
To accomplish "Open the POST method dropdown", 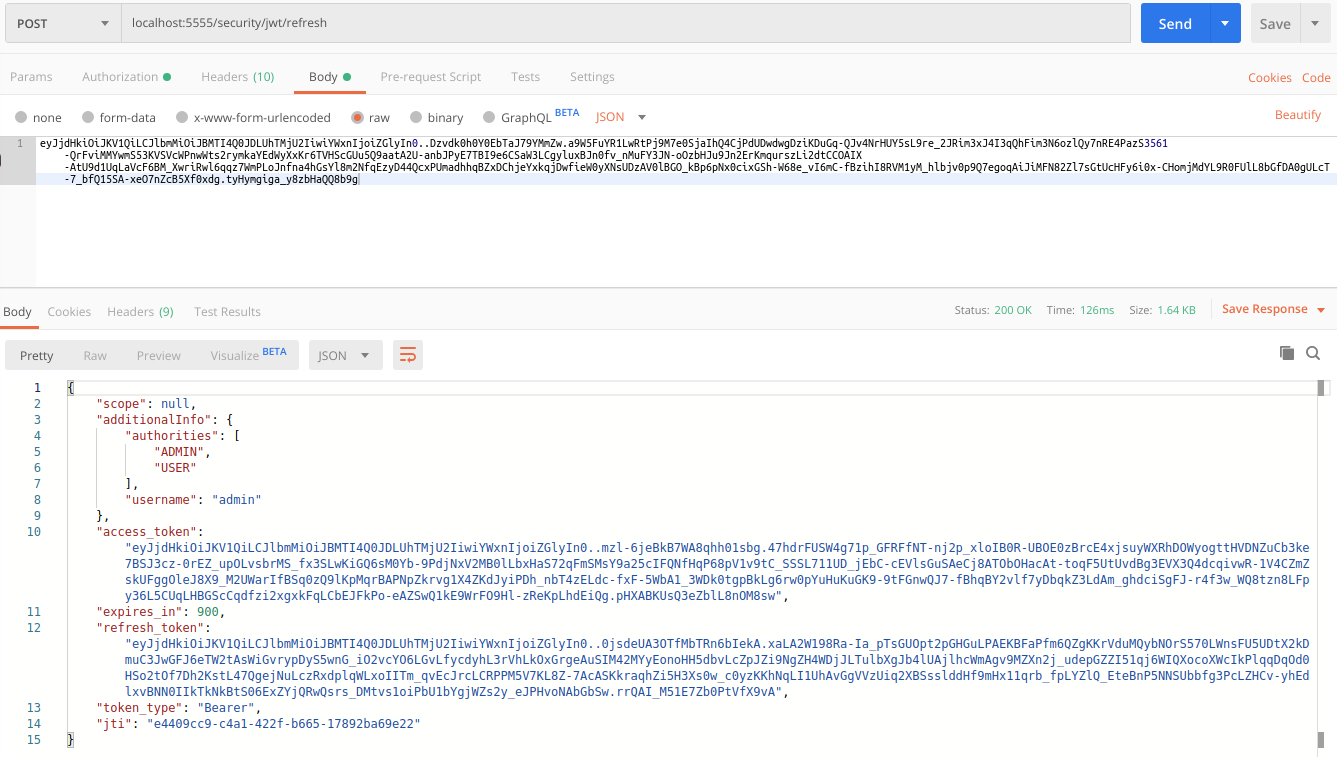I will pyautogui.click(x=62, y=23).
